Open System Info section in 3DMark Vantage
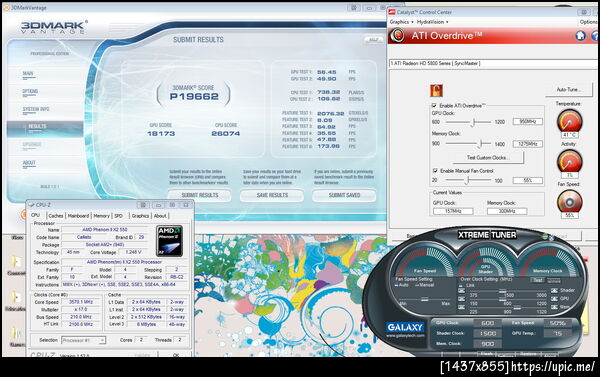Viewport: 600px width, 377px height. point(36,109)
